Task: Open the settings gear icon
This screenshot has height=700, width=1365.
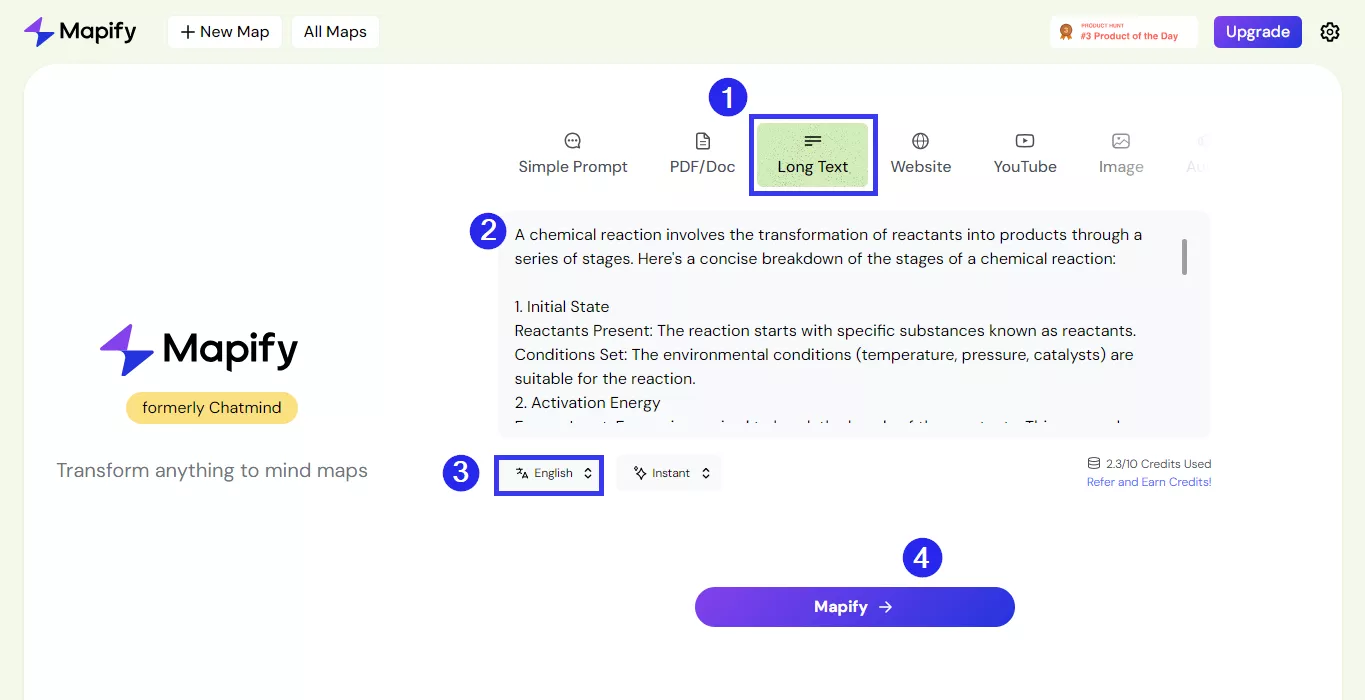Action: (x=1330, y=31)
